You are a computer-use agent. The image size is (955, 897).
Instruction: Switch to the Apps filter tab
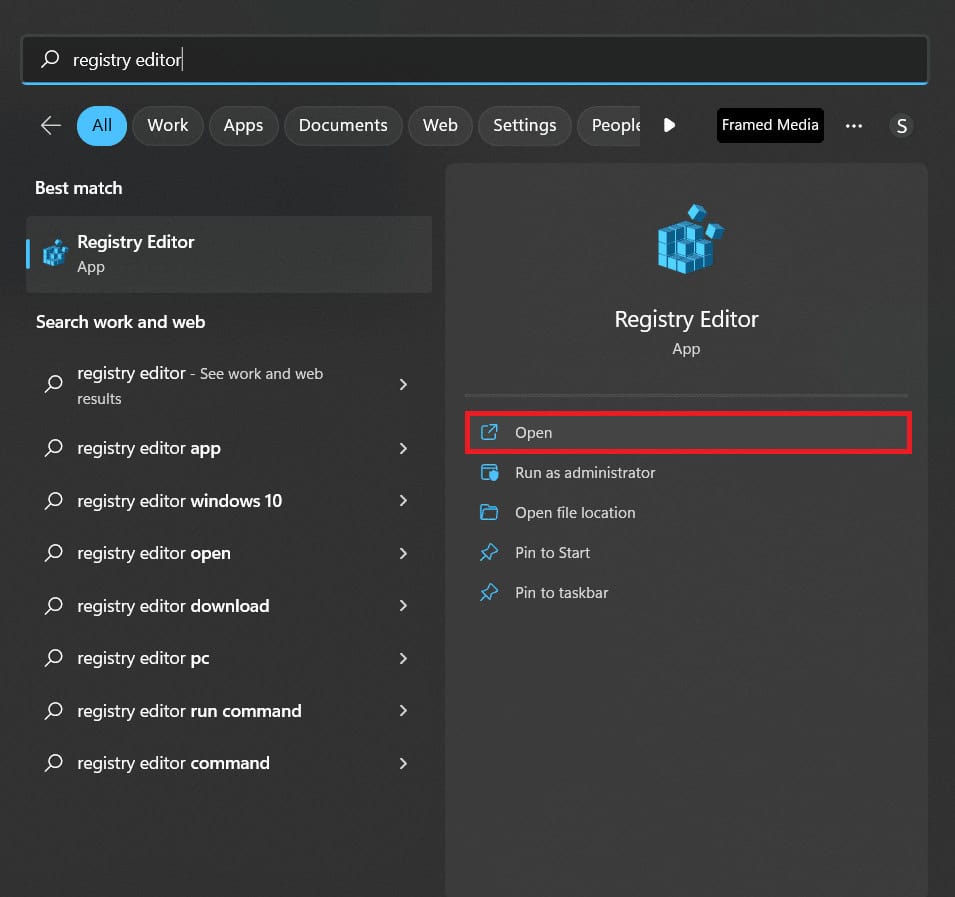[x=244, y=125]
